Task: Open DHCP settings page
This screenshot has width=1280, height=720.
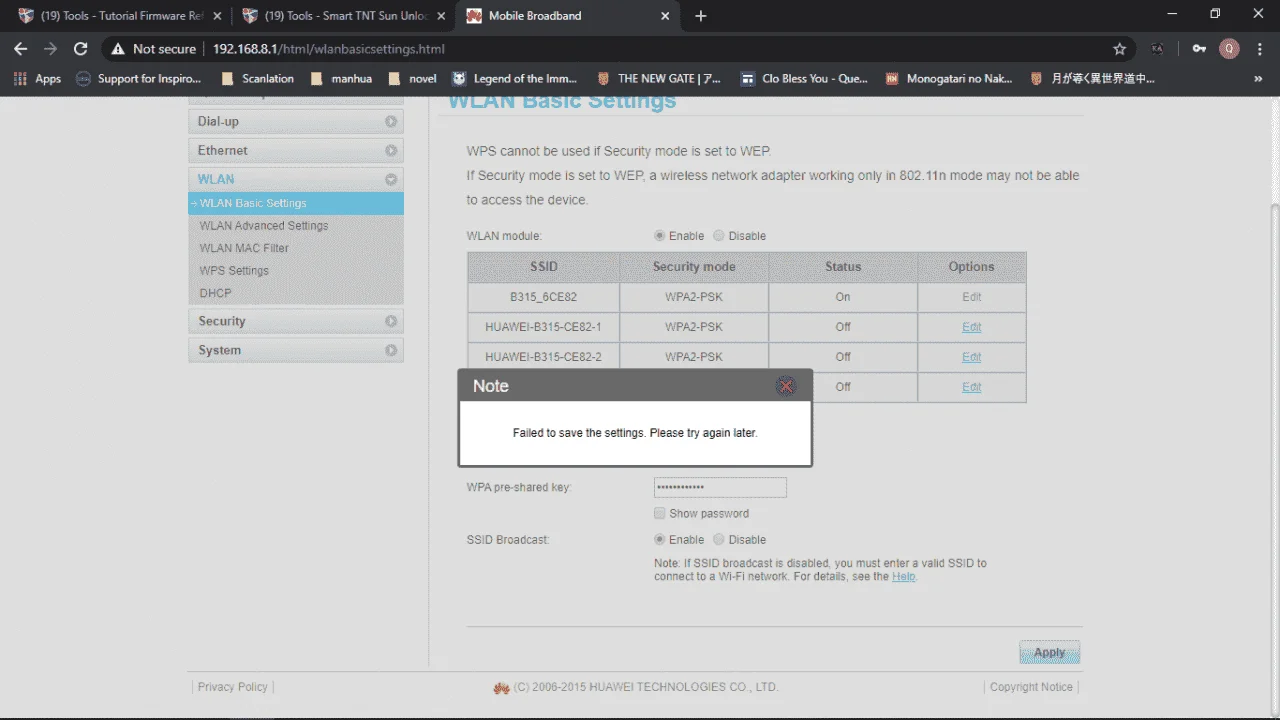Action: point(215,293)
